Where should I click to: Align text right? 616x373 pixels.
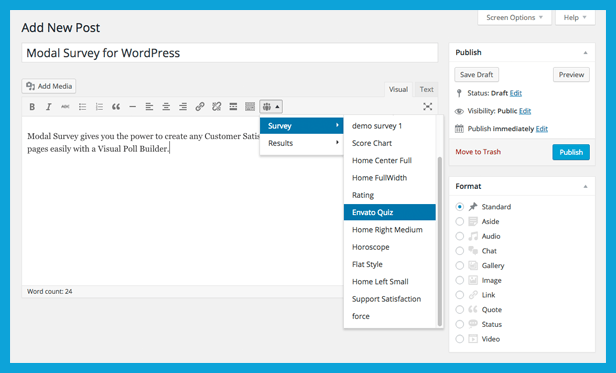coord(183,107)
